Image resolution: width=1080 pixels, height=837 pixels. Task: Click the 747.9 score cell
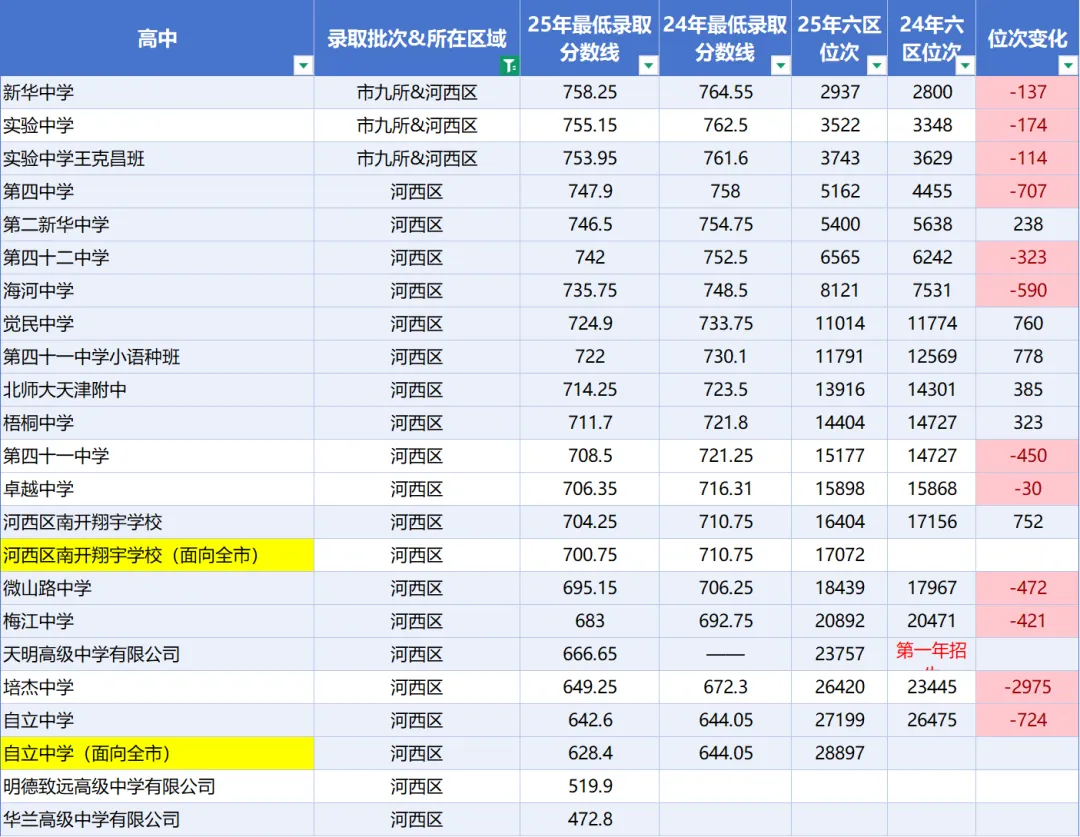pos(590,192)
